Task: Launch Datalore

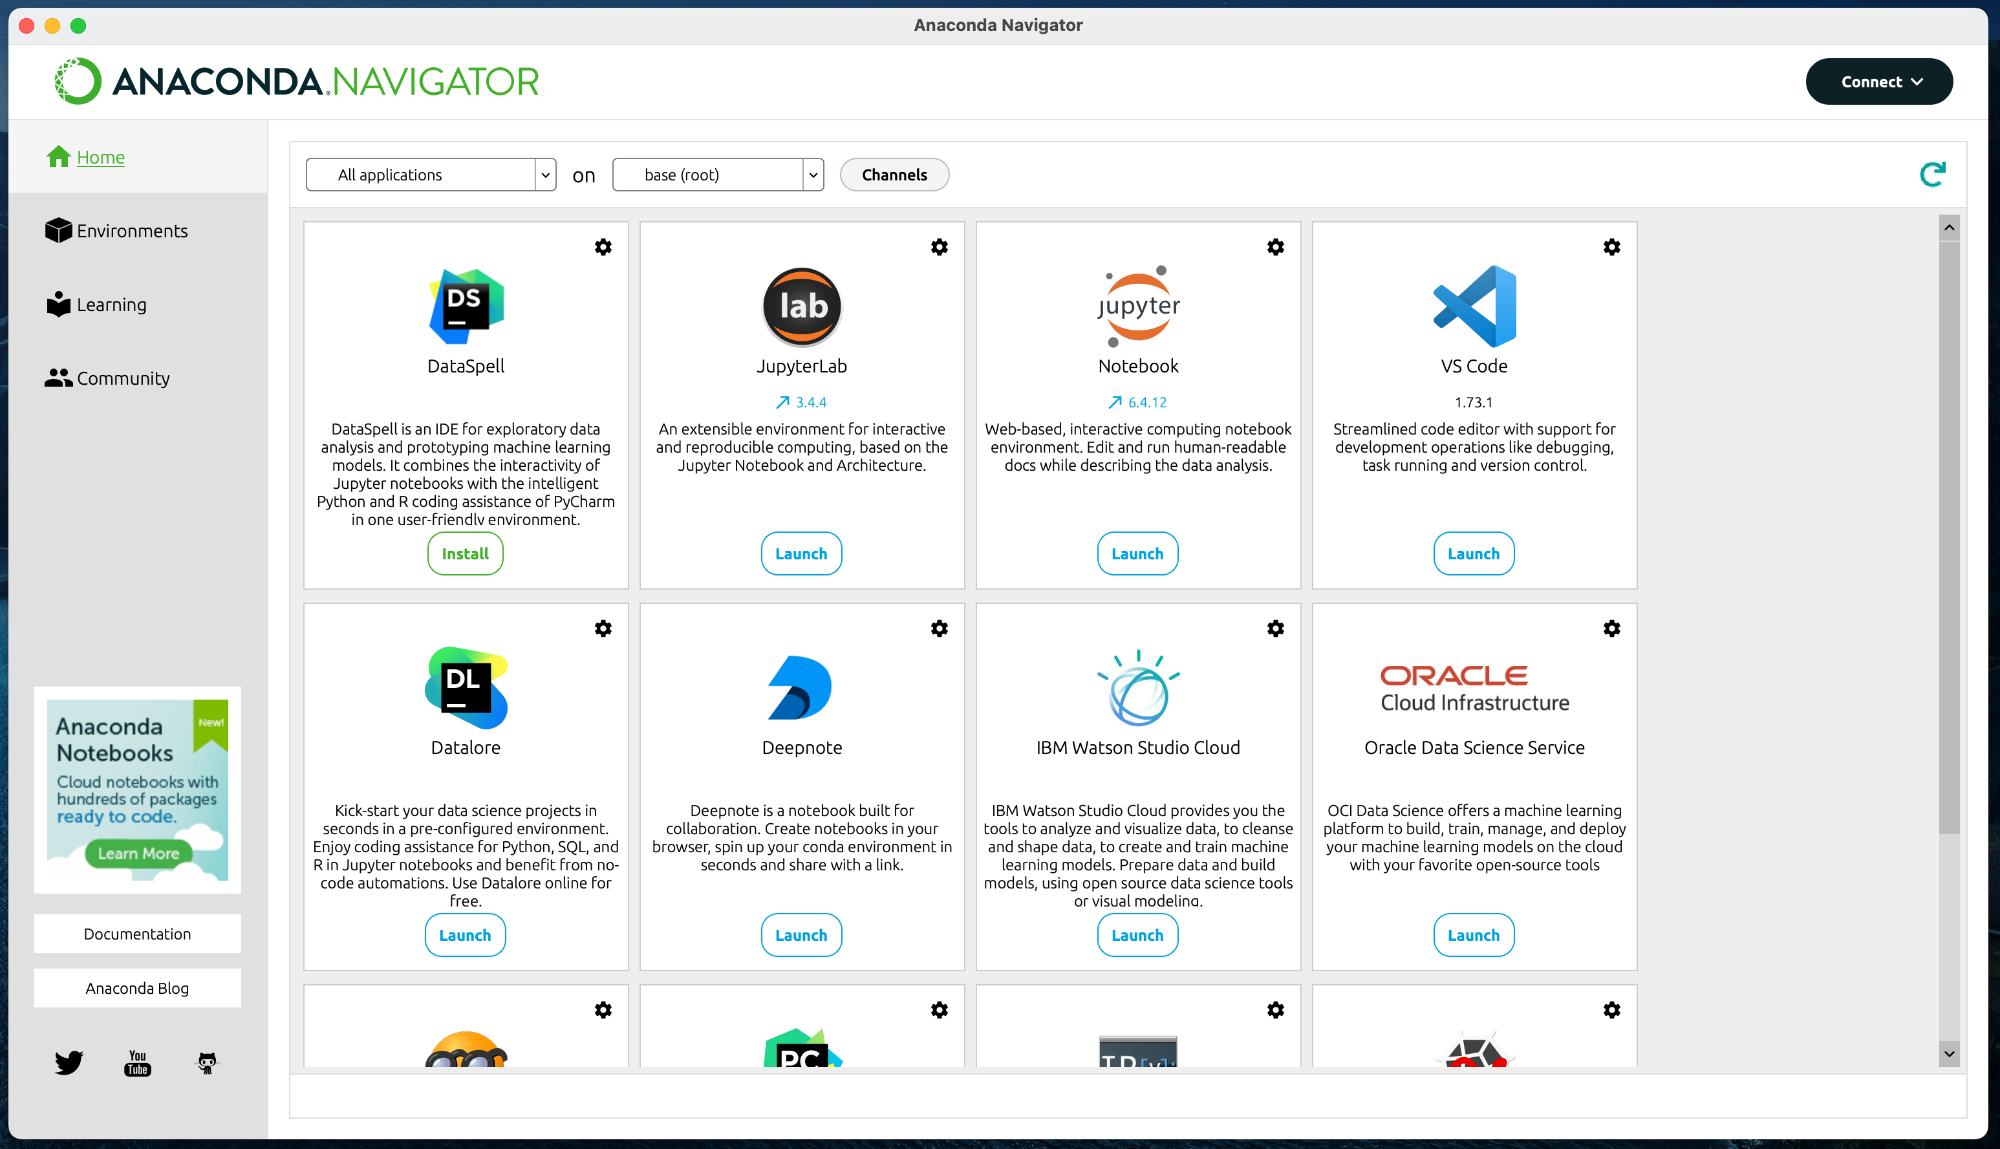Action: pyautogui.click(x=465, y=936)
